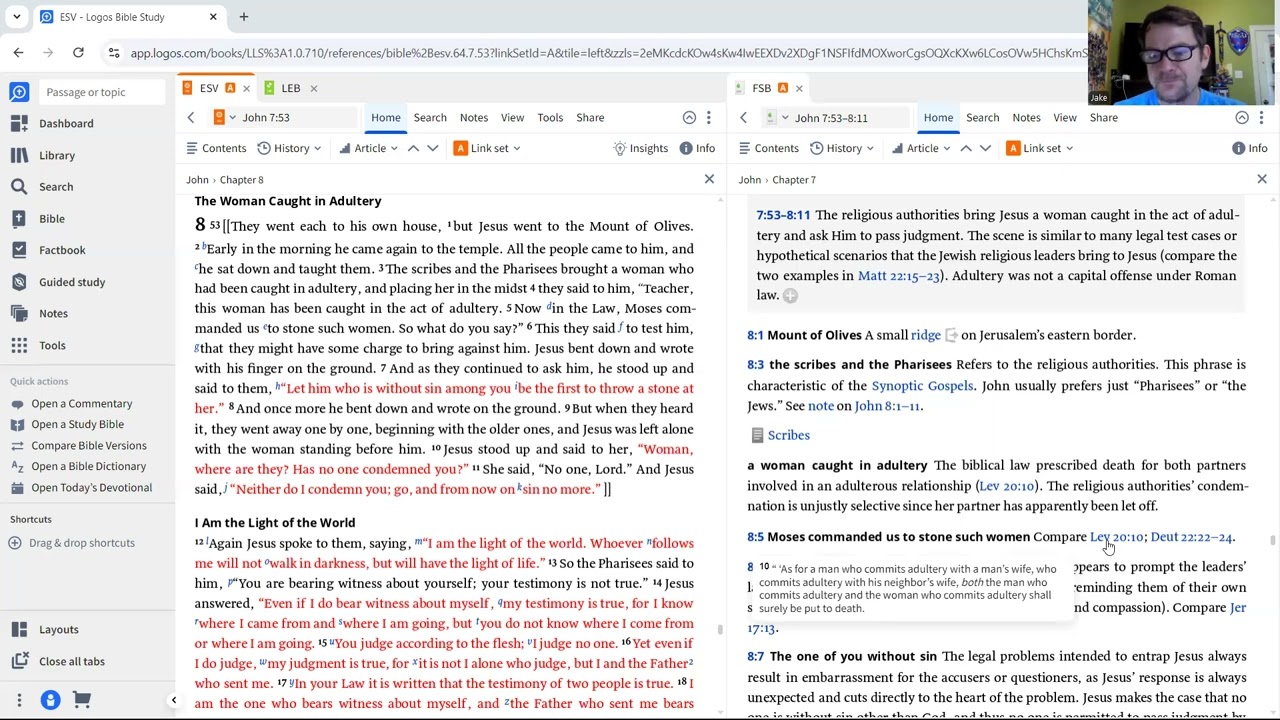
Task: Expand the History dropdown in FSB panel
Action: (842, 148)
